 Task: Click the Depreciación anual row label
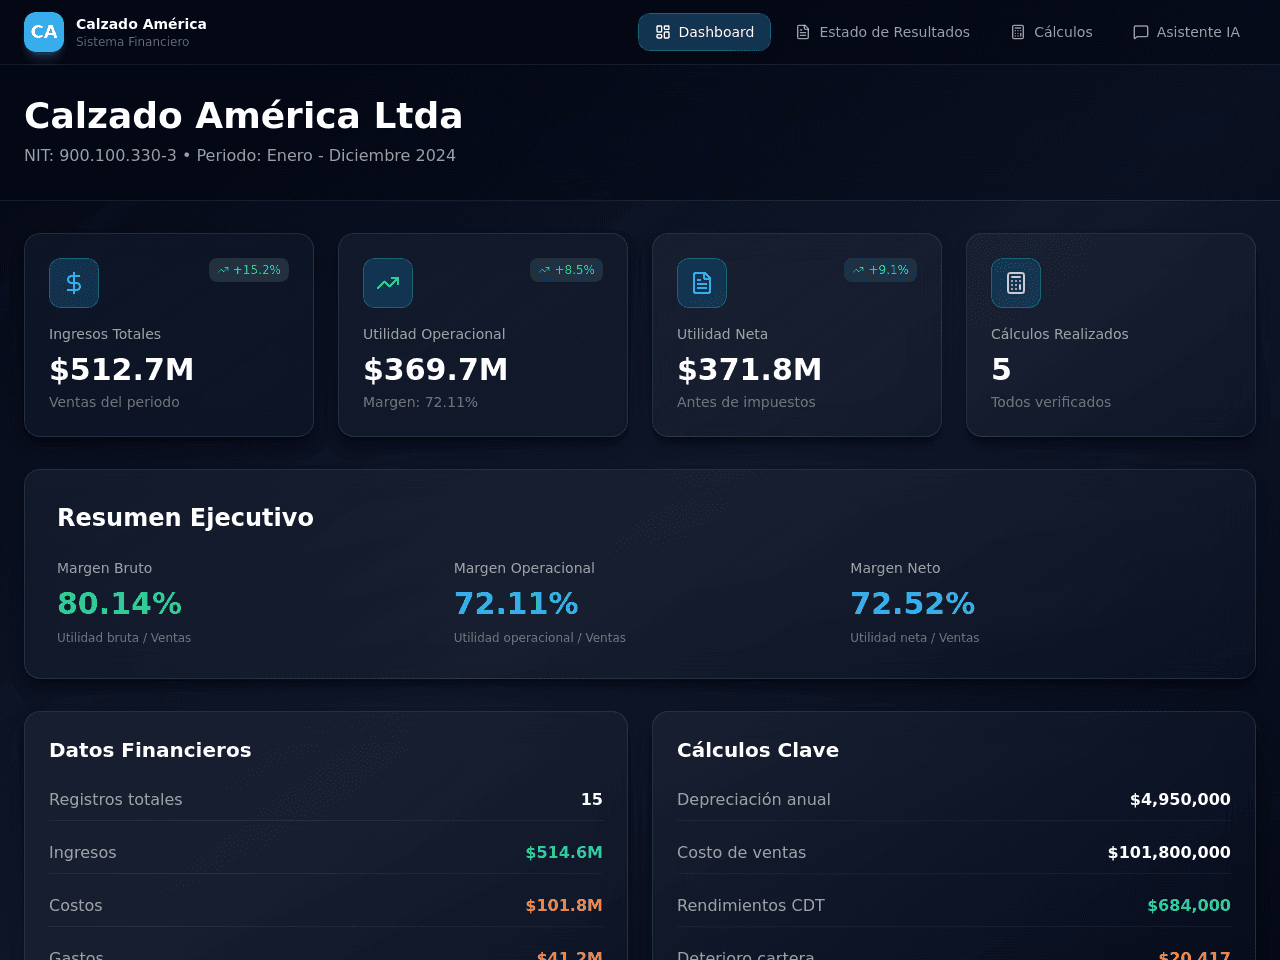tap(754, 799)
